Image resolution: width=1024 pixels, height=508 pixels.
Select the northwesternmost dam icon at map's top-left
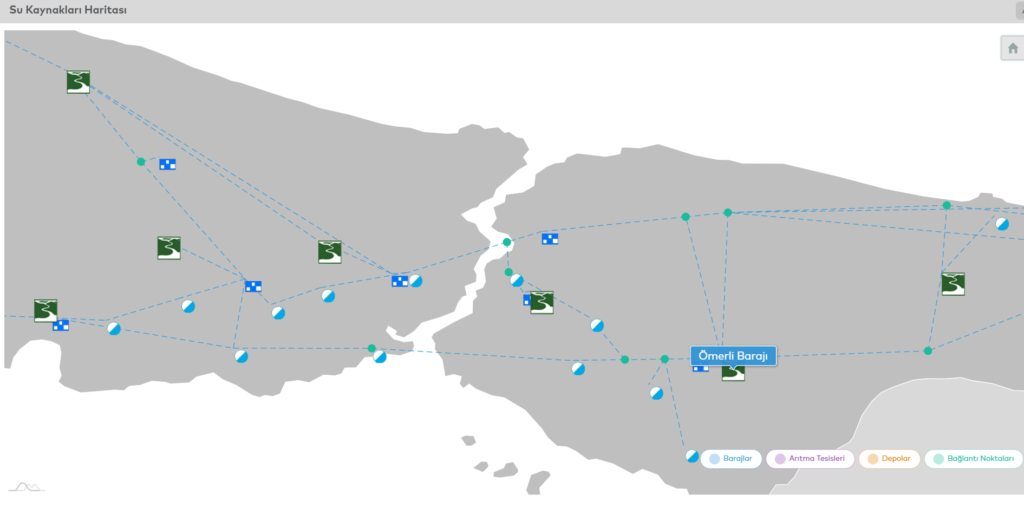[x=78, y=82]
